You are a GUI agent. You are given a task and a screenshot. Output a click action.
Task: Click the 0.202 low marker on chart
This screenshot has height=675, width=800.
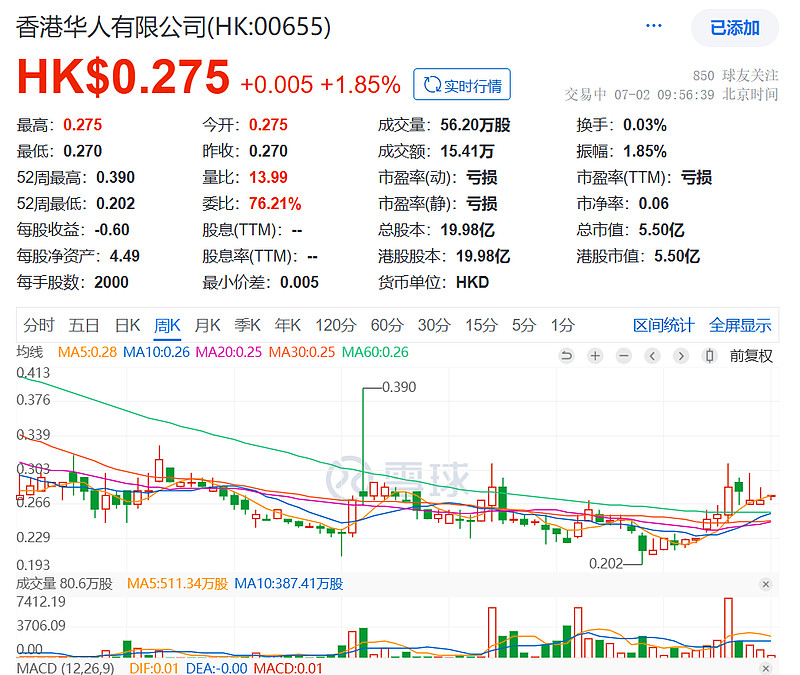[606, 564]
